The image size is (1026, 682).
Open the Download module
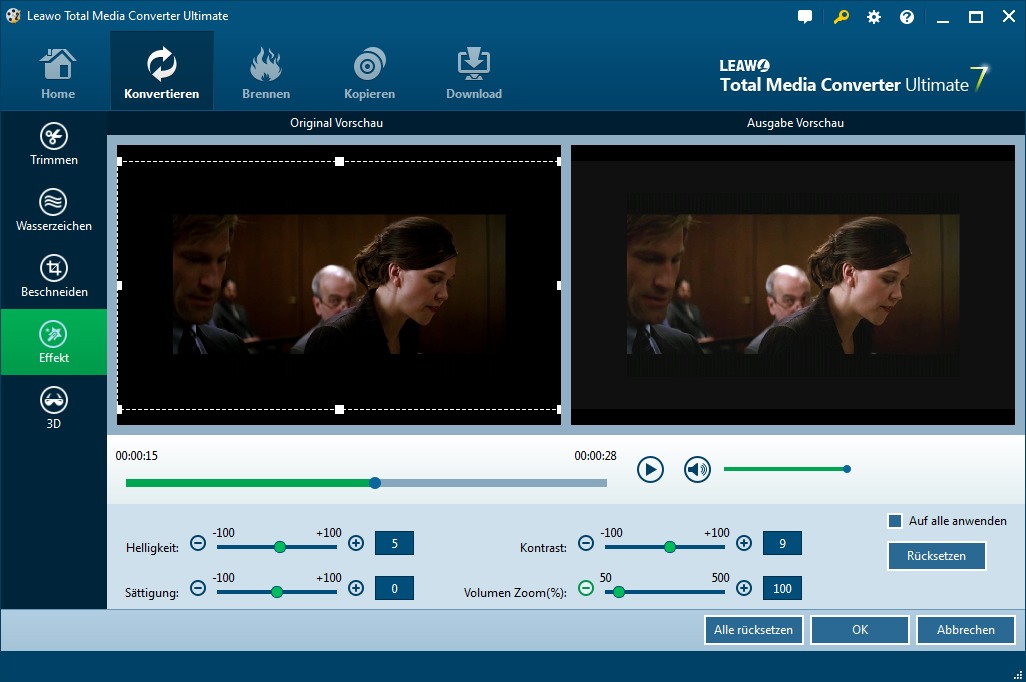point(474,73)
